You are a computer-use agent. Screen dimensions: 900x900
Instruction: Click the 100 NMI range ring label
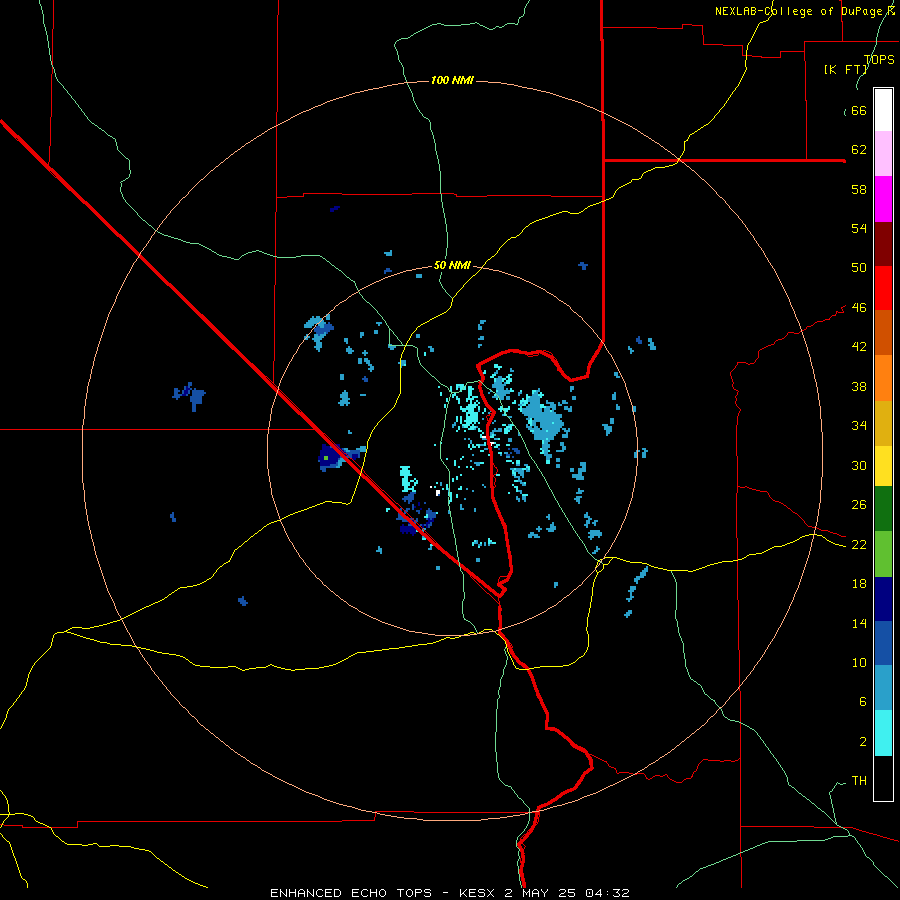tap(452, 80)
